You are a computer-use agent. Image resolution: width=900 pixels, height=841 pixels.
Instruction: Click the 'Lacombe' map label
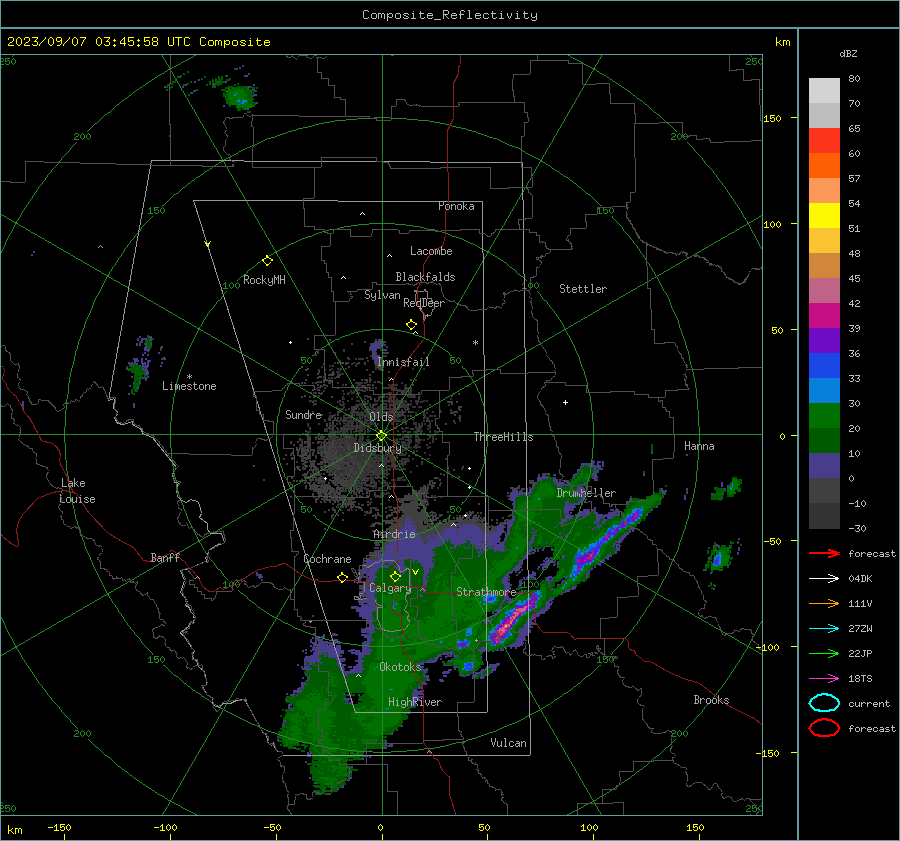pyautogui.click(x=431, y=251)
